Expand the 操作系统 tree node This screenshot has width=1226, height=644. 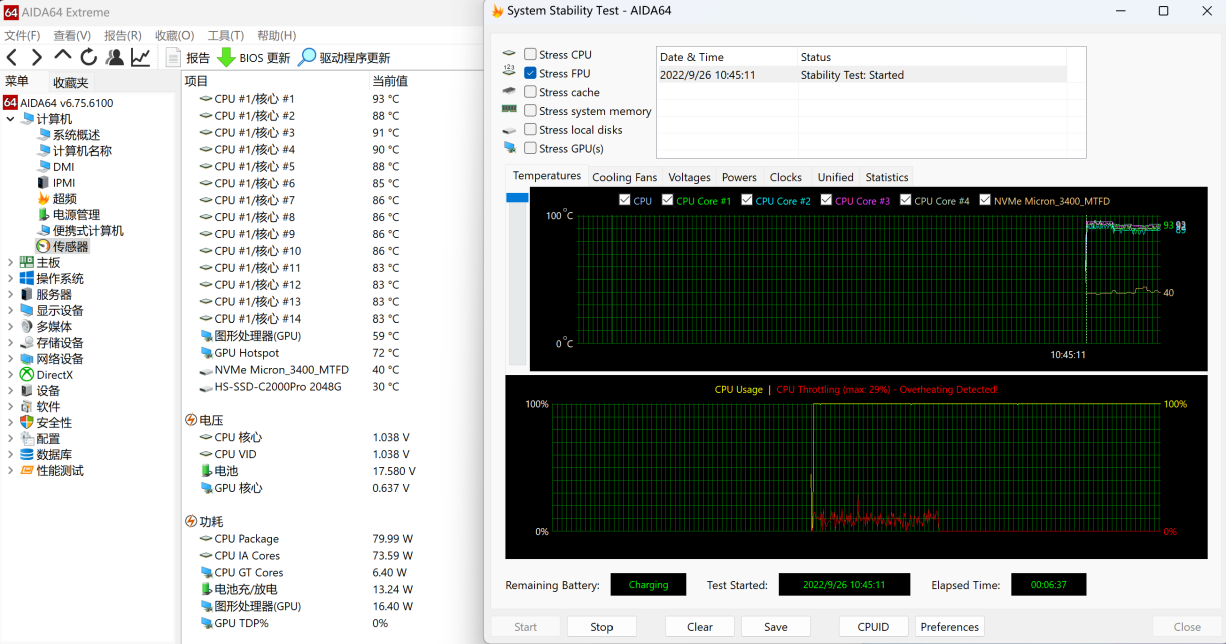[10, 279]
